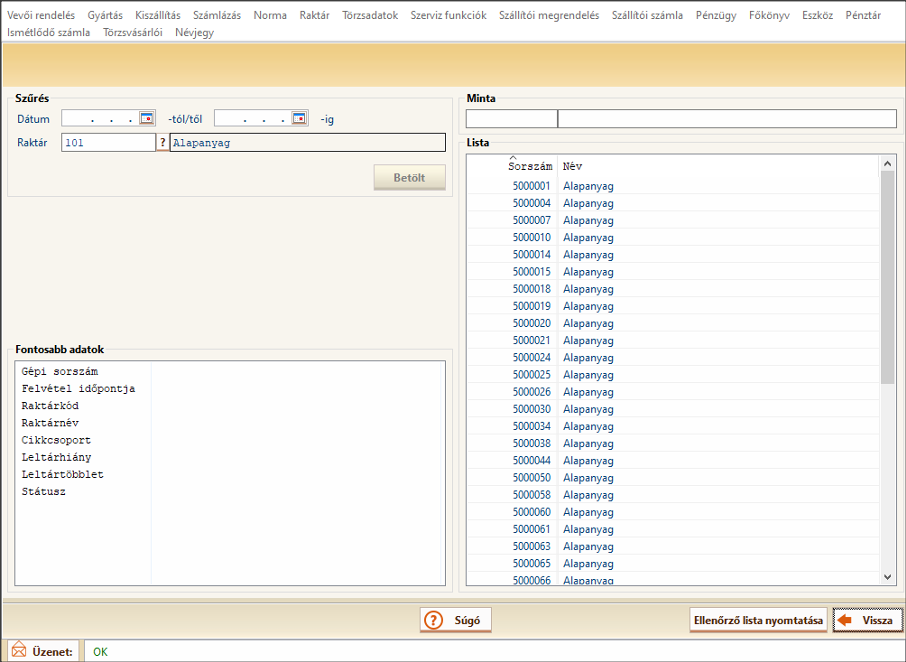Select list row 5000001
The height and width of the screenshot is (662, 906).
pyautogui.click(x=673, y=186)
